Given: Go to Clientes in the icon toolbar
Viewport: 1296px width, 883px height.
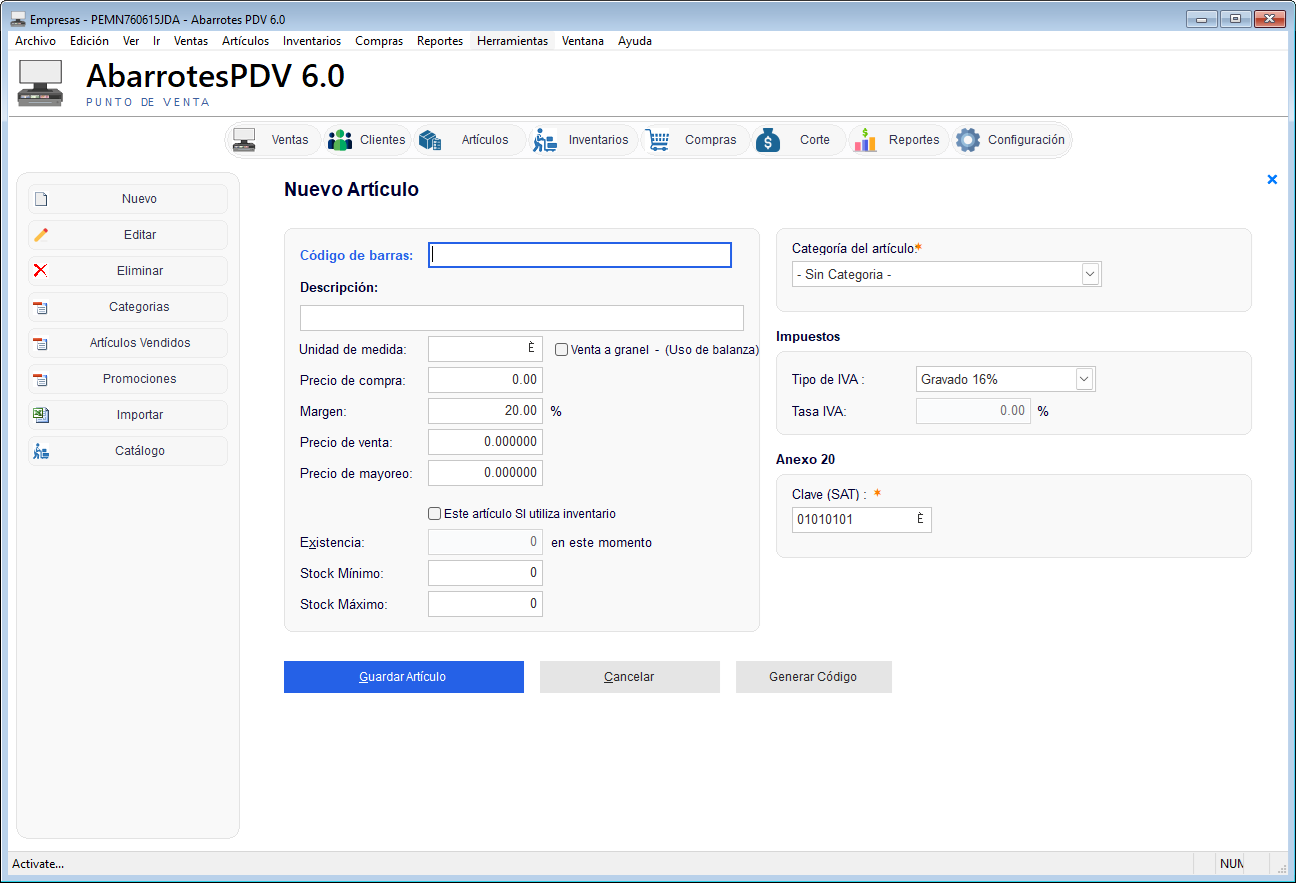Looking at the screenshot, I should point(367,140).
